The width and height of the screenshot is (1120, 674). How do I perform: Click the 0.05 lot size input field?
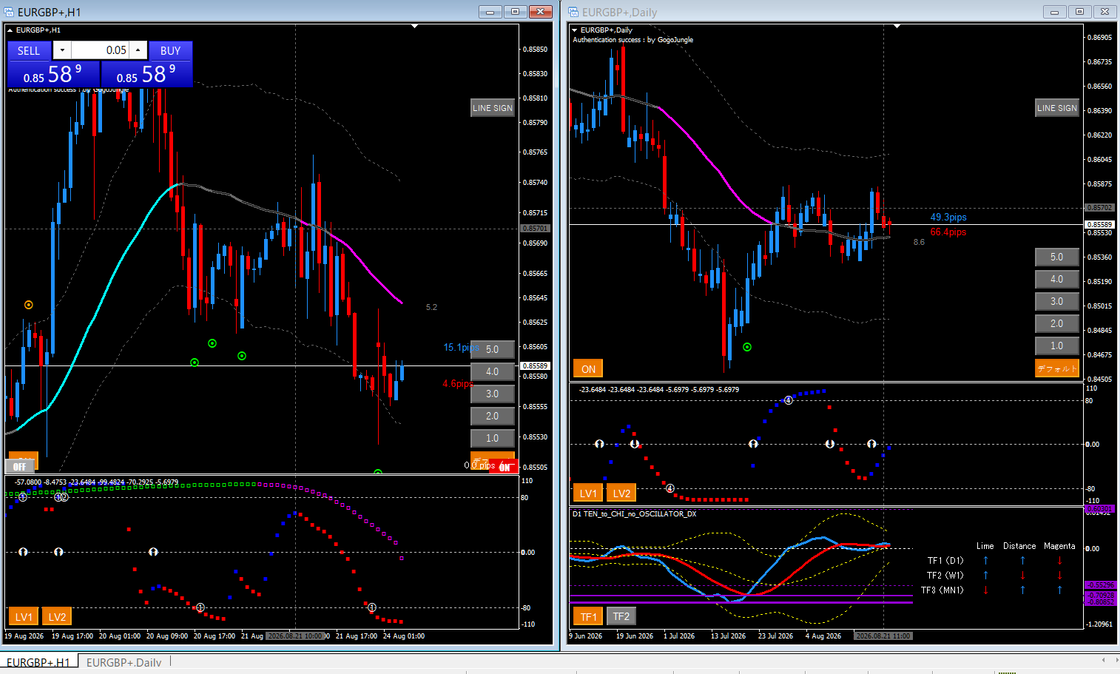pos(100,50)
